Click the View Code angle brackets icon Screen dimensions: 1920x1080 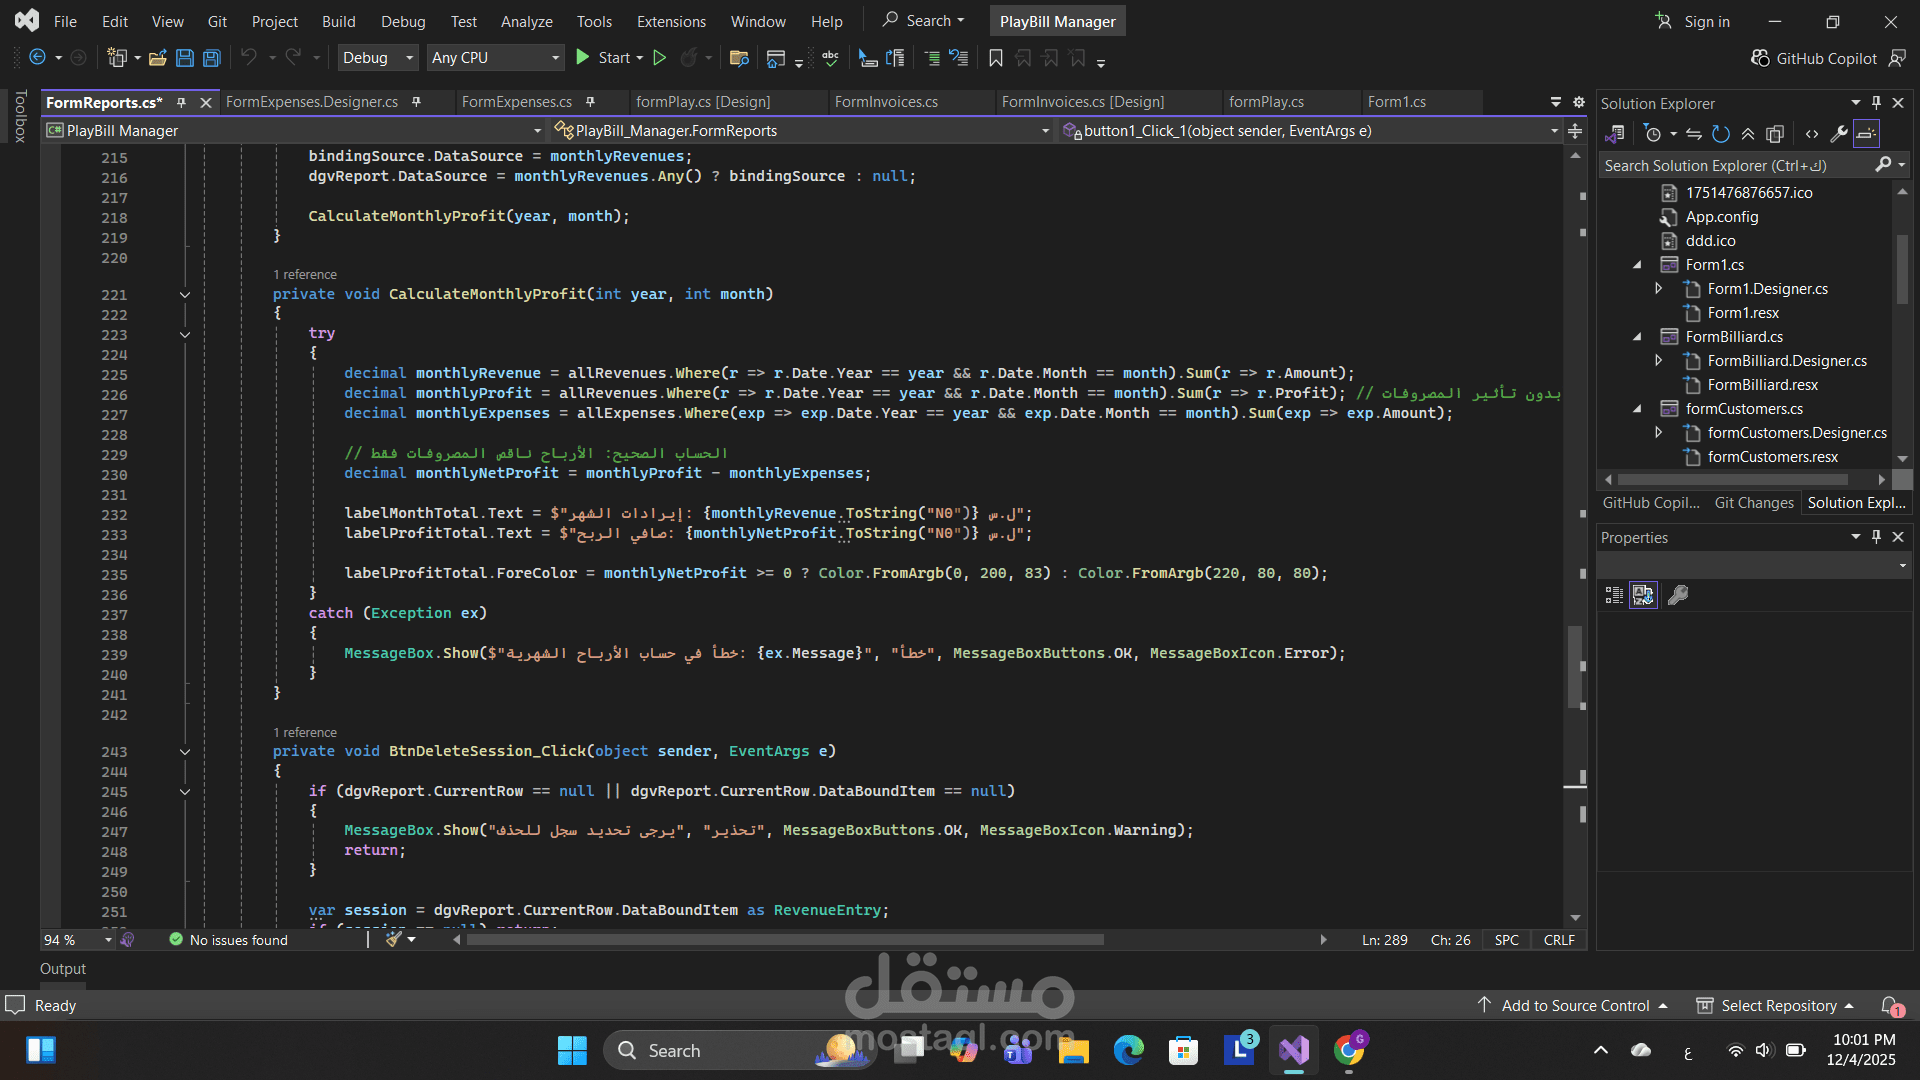1811,134
